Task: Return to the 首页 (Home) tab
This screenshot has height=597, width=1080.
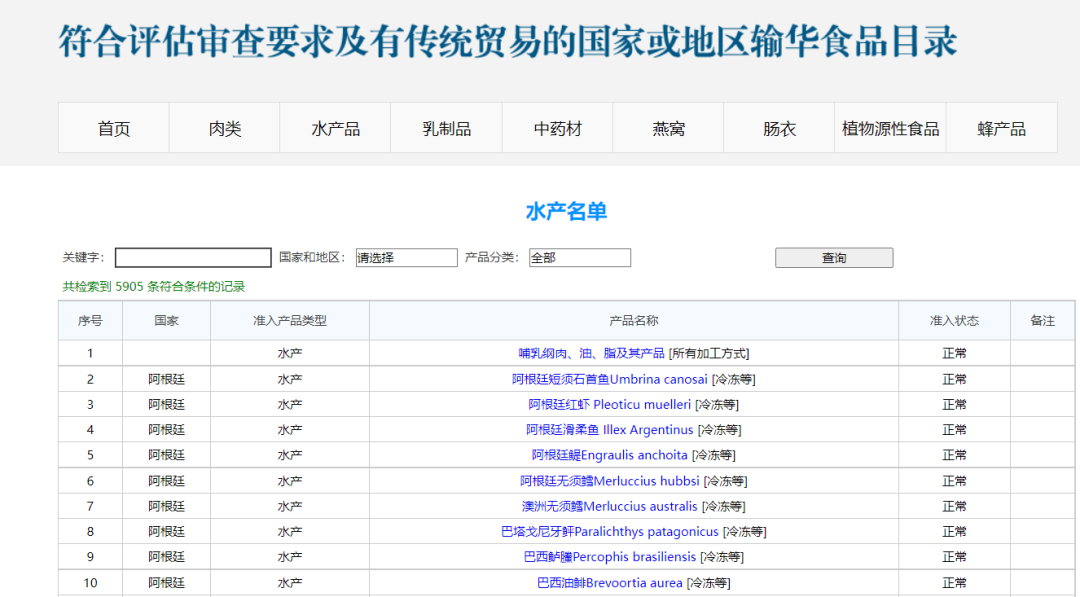Action: [x=112, y=126]
